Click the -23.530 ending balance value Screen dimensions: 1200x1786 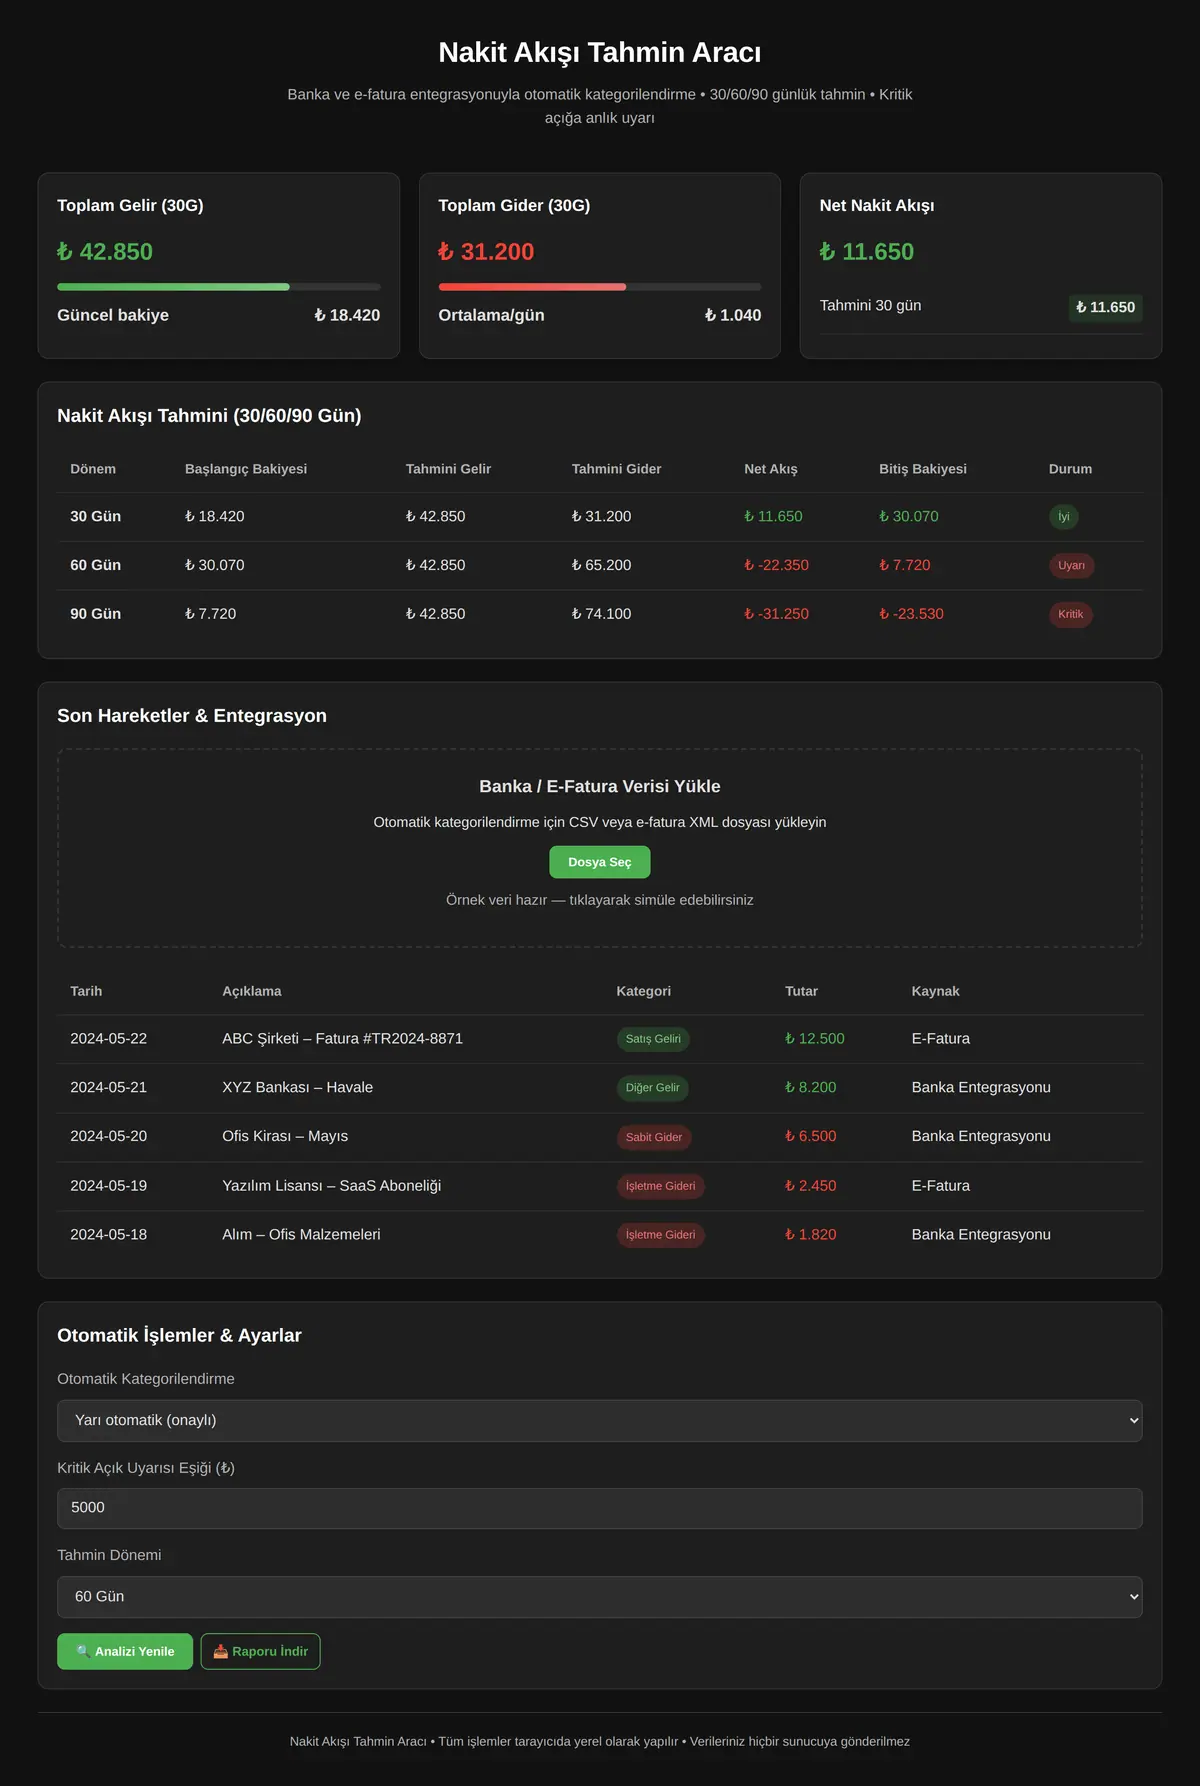click(x=911, y=614)
